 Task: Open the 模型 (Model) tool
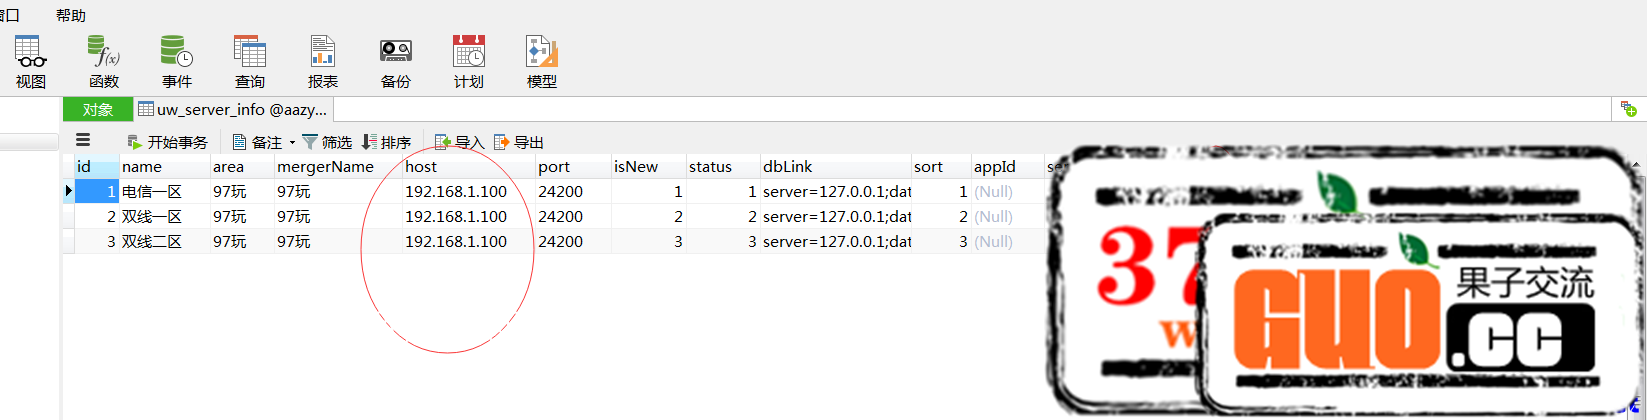[542, 62]
